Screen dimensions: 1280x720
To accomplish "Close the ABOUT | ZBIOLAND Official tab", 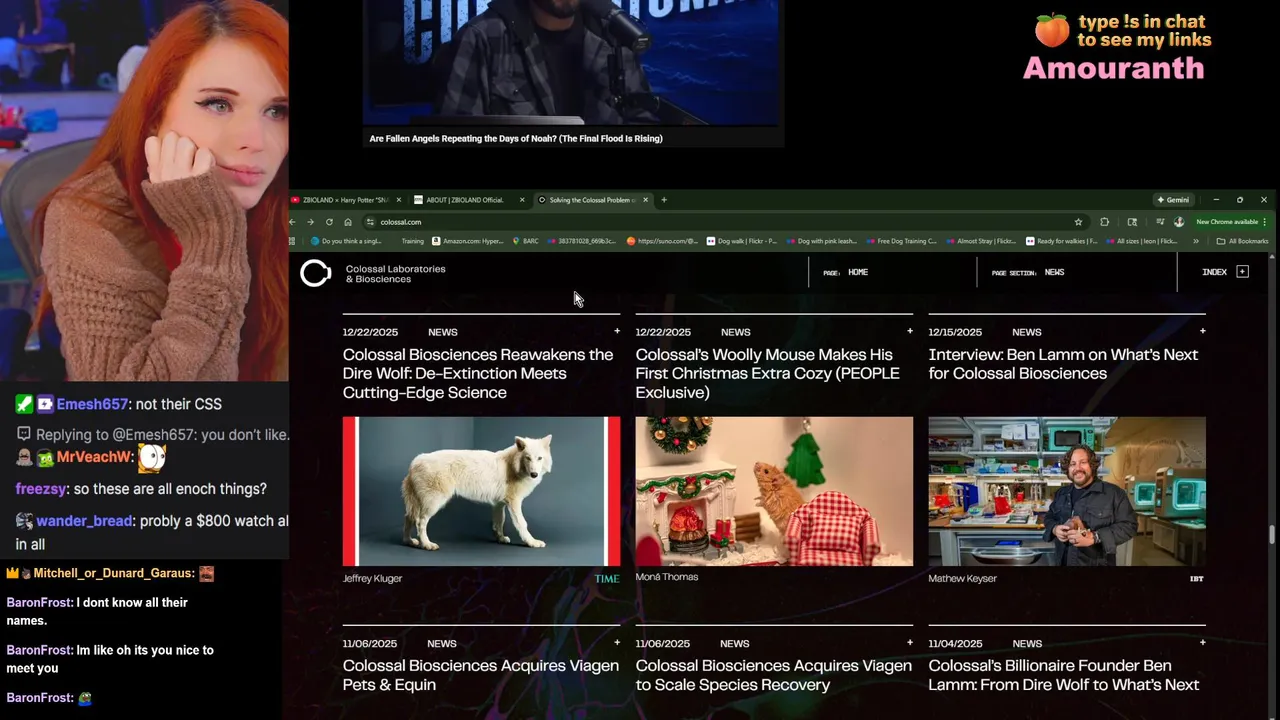I will pos(522,200).
